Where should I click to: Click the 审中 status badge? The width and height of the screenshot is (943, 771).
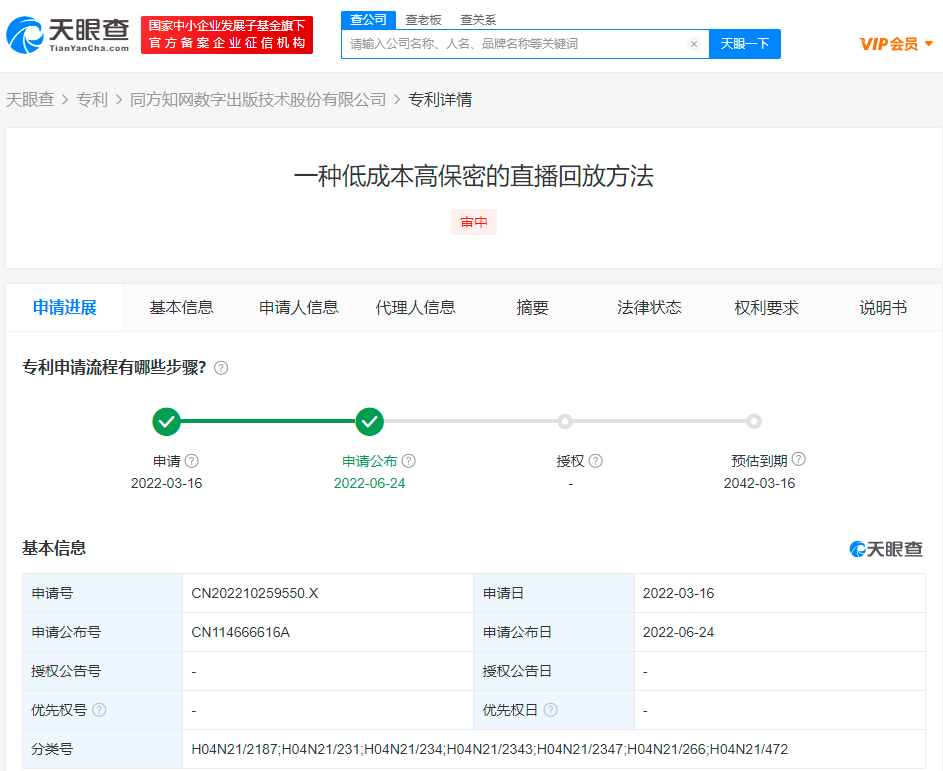click(474, 222)
